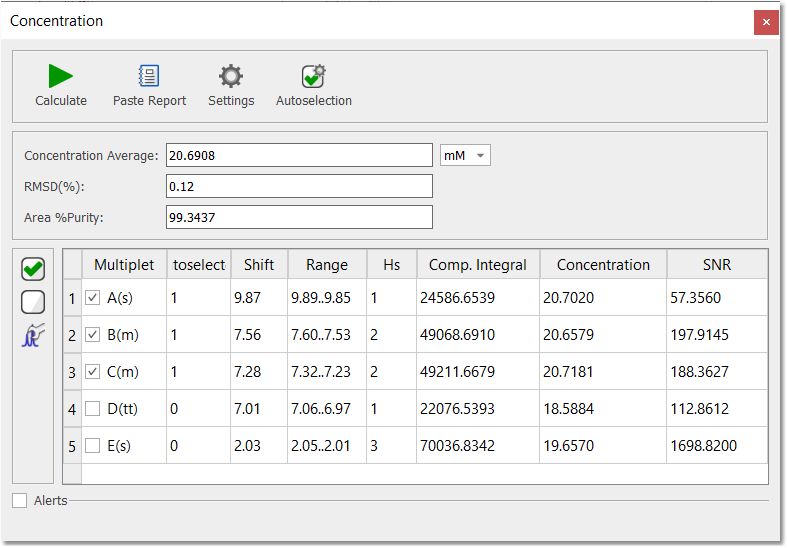Screen dimensions: 787x548
Task: Click the Area %Purity value field
Action: [299, 217]
